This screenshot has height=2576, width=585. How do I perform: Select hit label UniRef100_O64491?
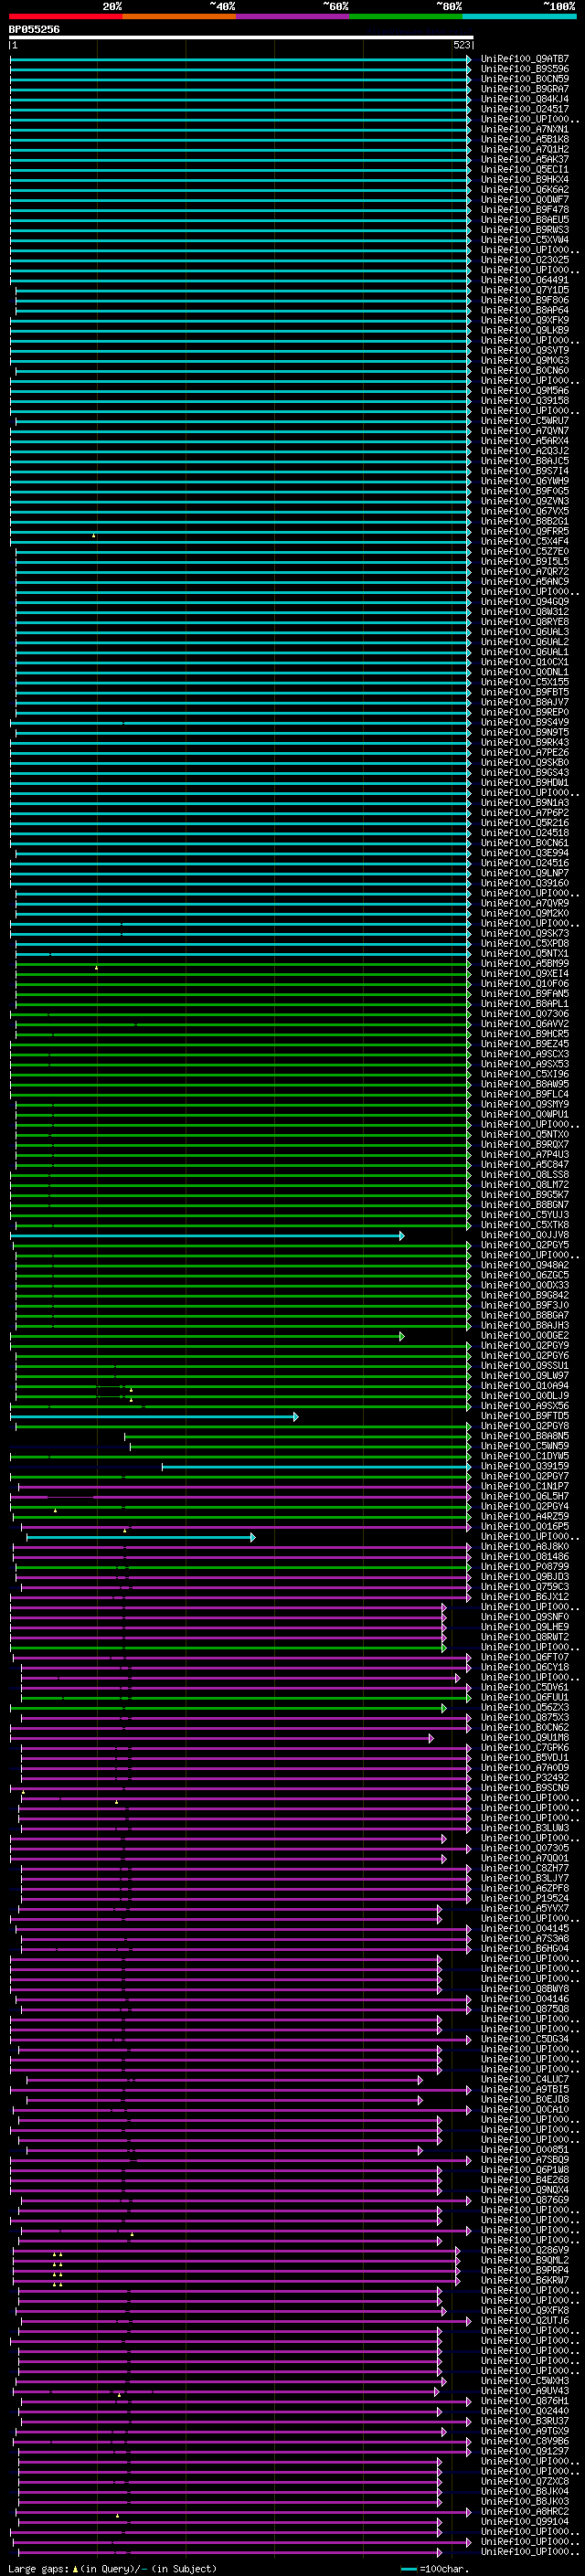(x=525, y=280)
